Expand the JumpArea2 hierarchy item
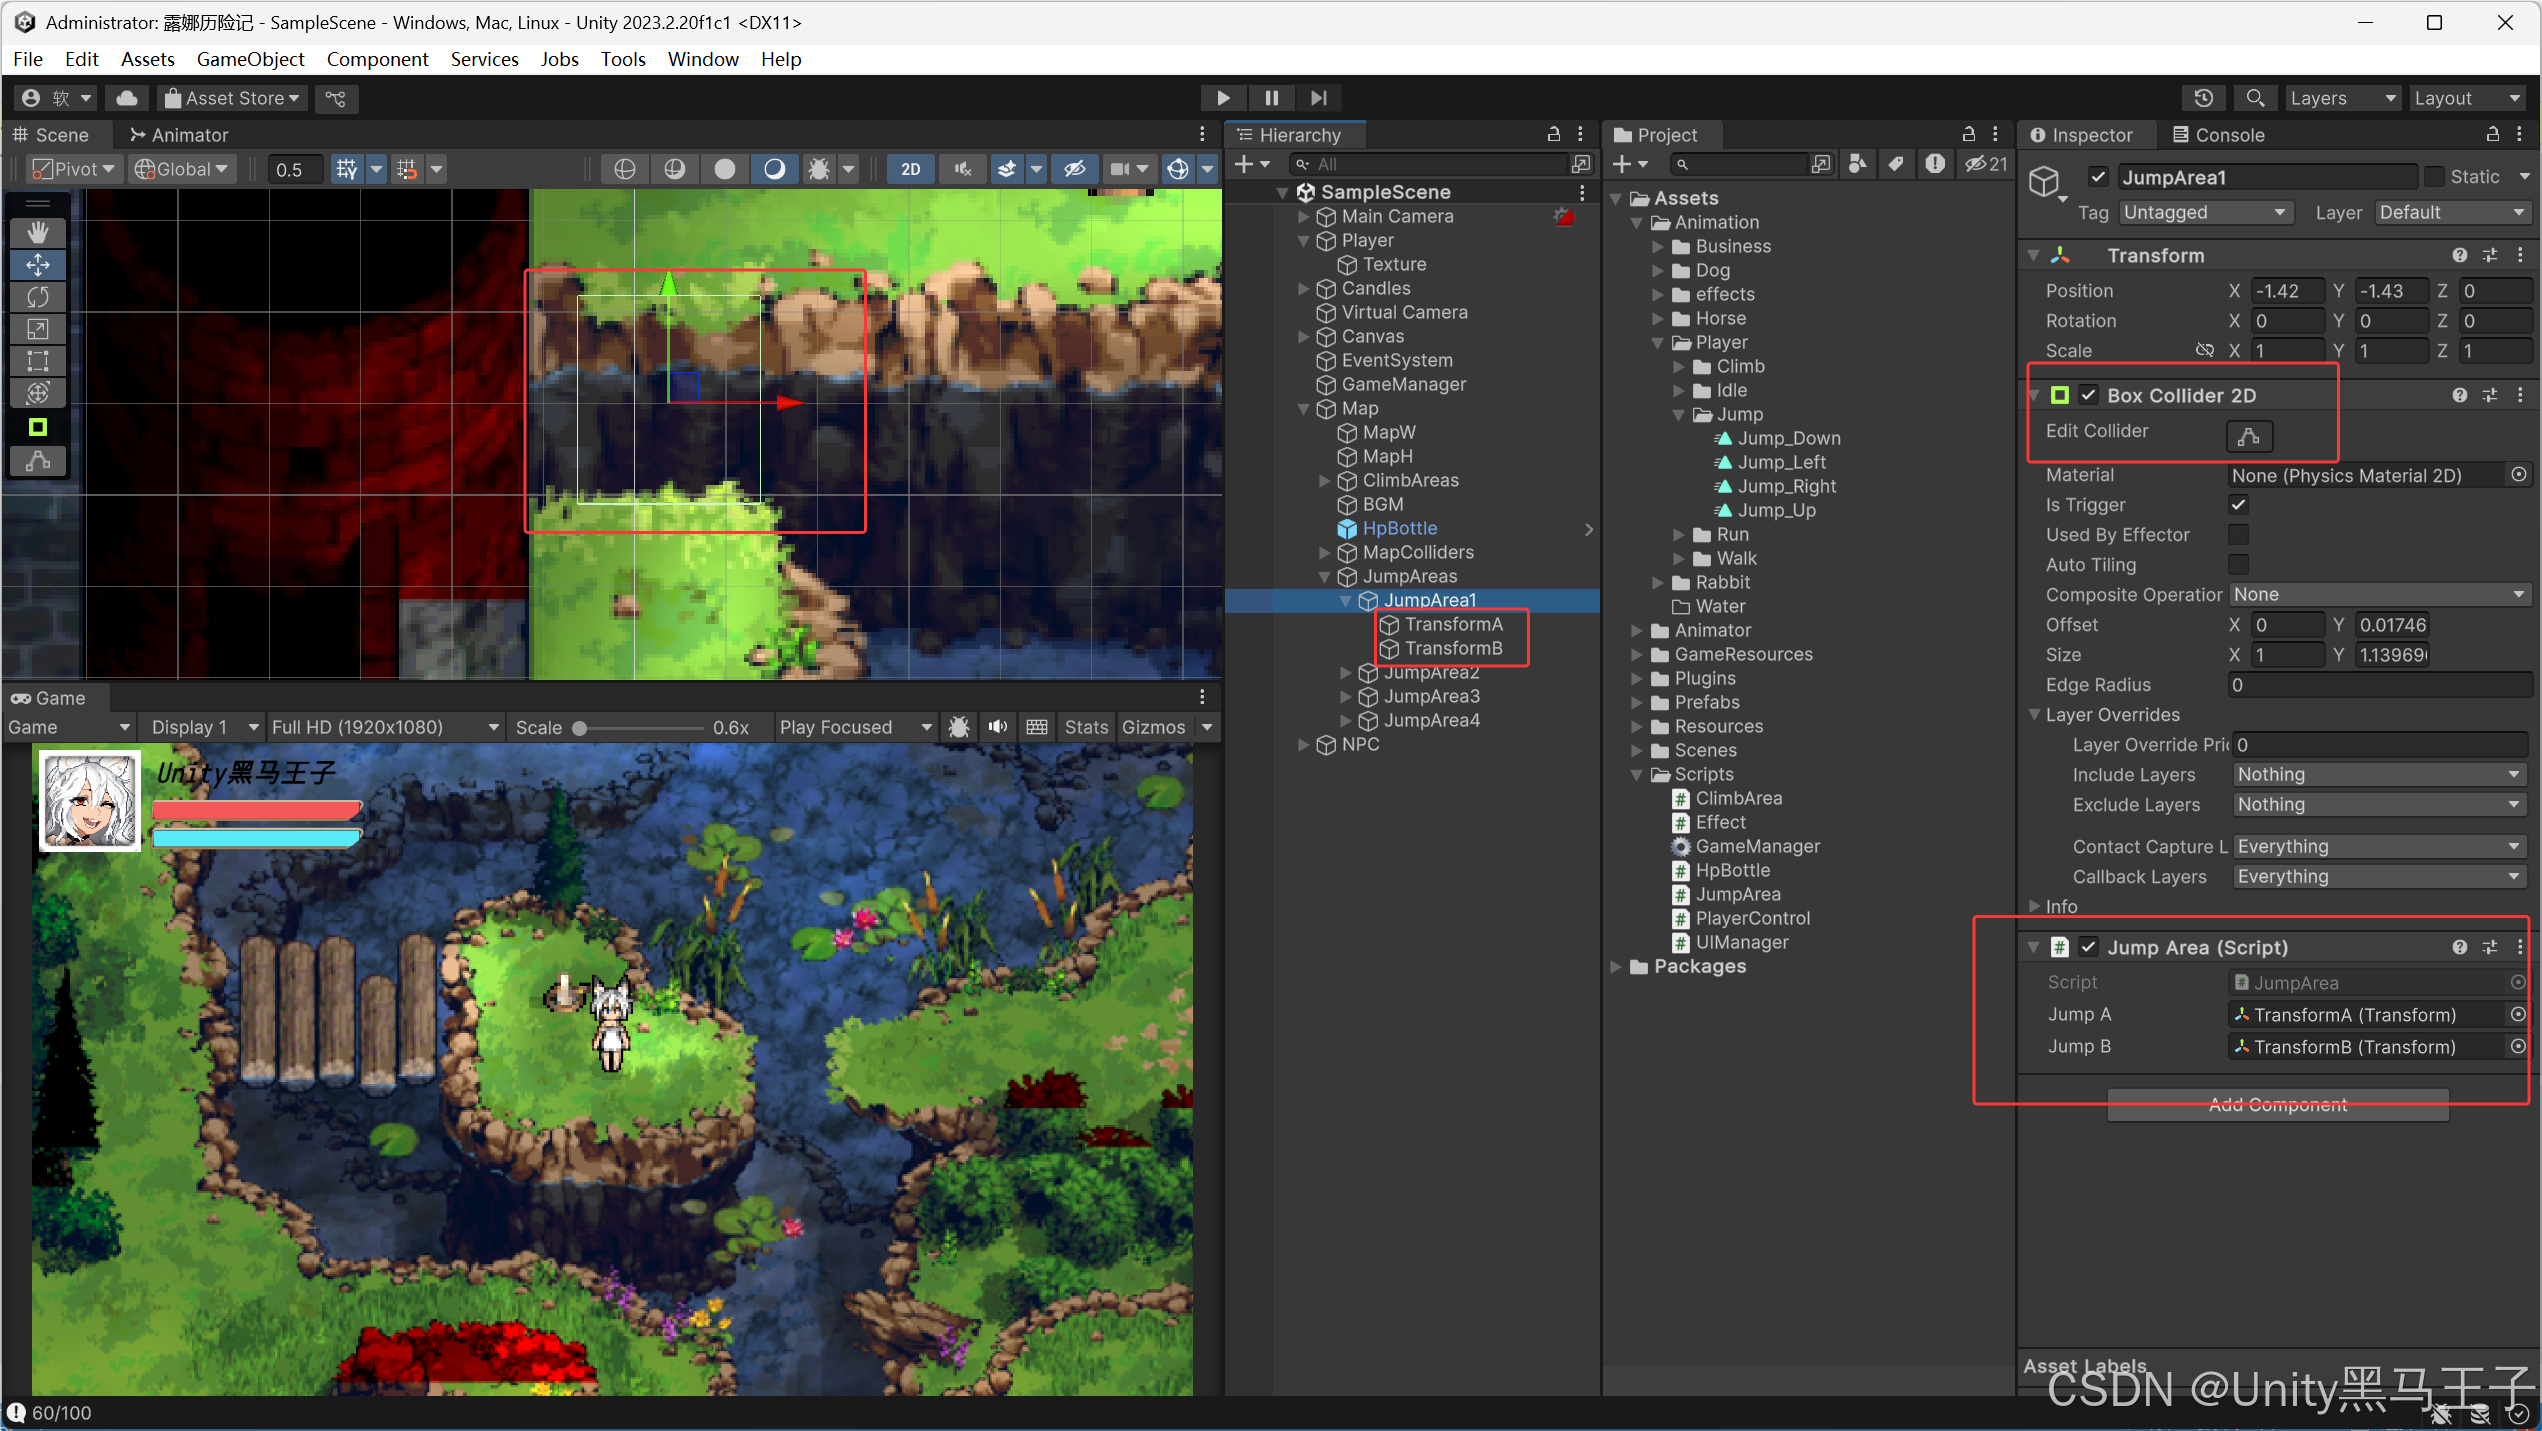Screen dimensions: 2542x1431 coord(1345,673)
